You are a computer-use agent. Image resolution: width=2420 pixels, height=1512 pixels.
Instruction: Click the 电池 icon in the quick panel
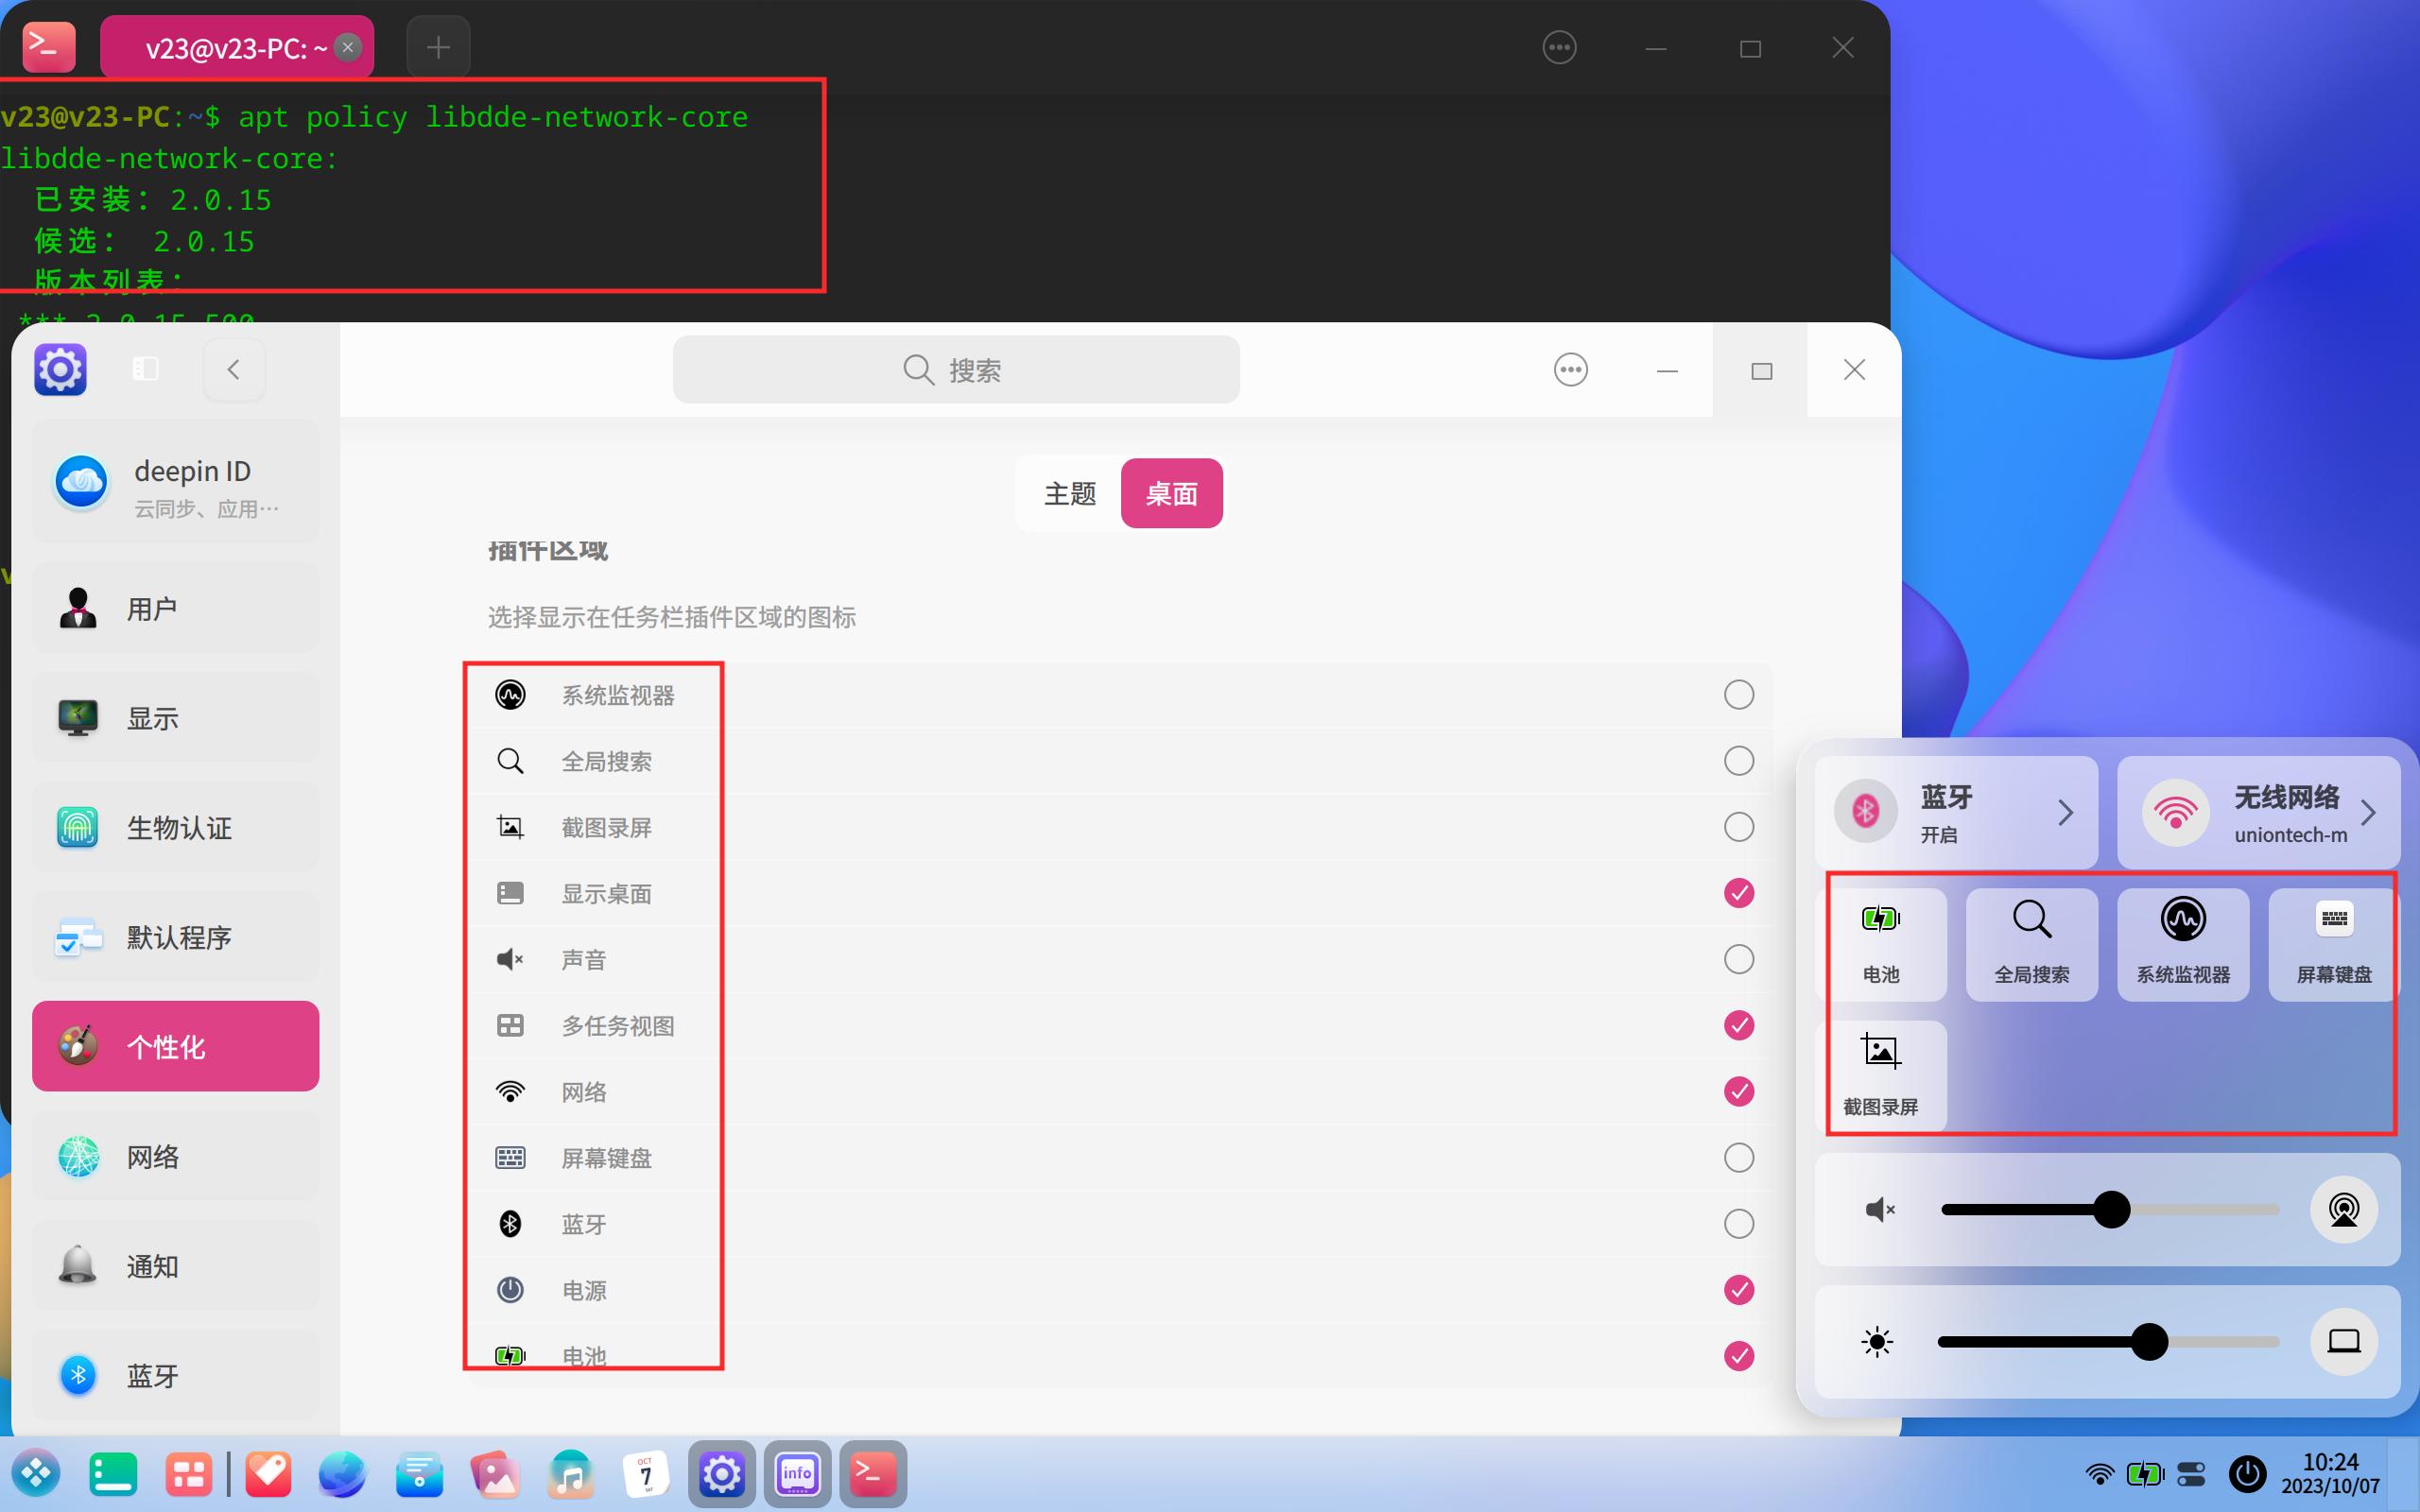pos(1881,941)
